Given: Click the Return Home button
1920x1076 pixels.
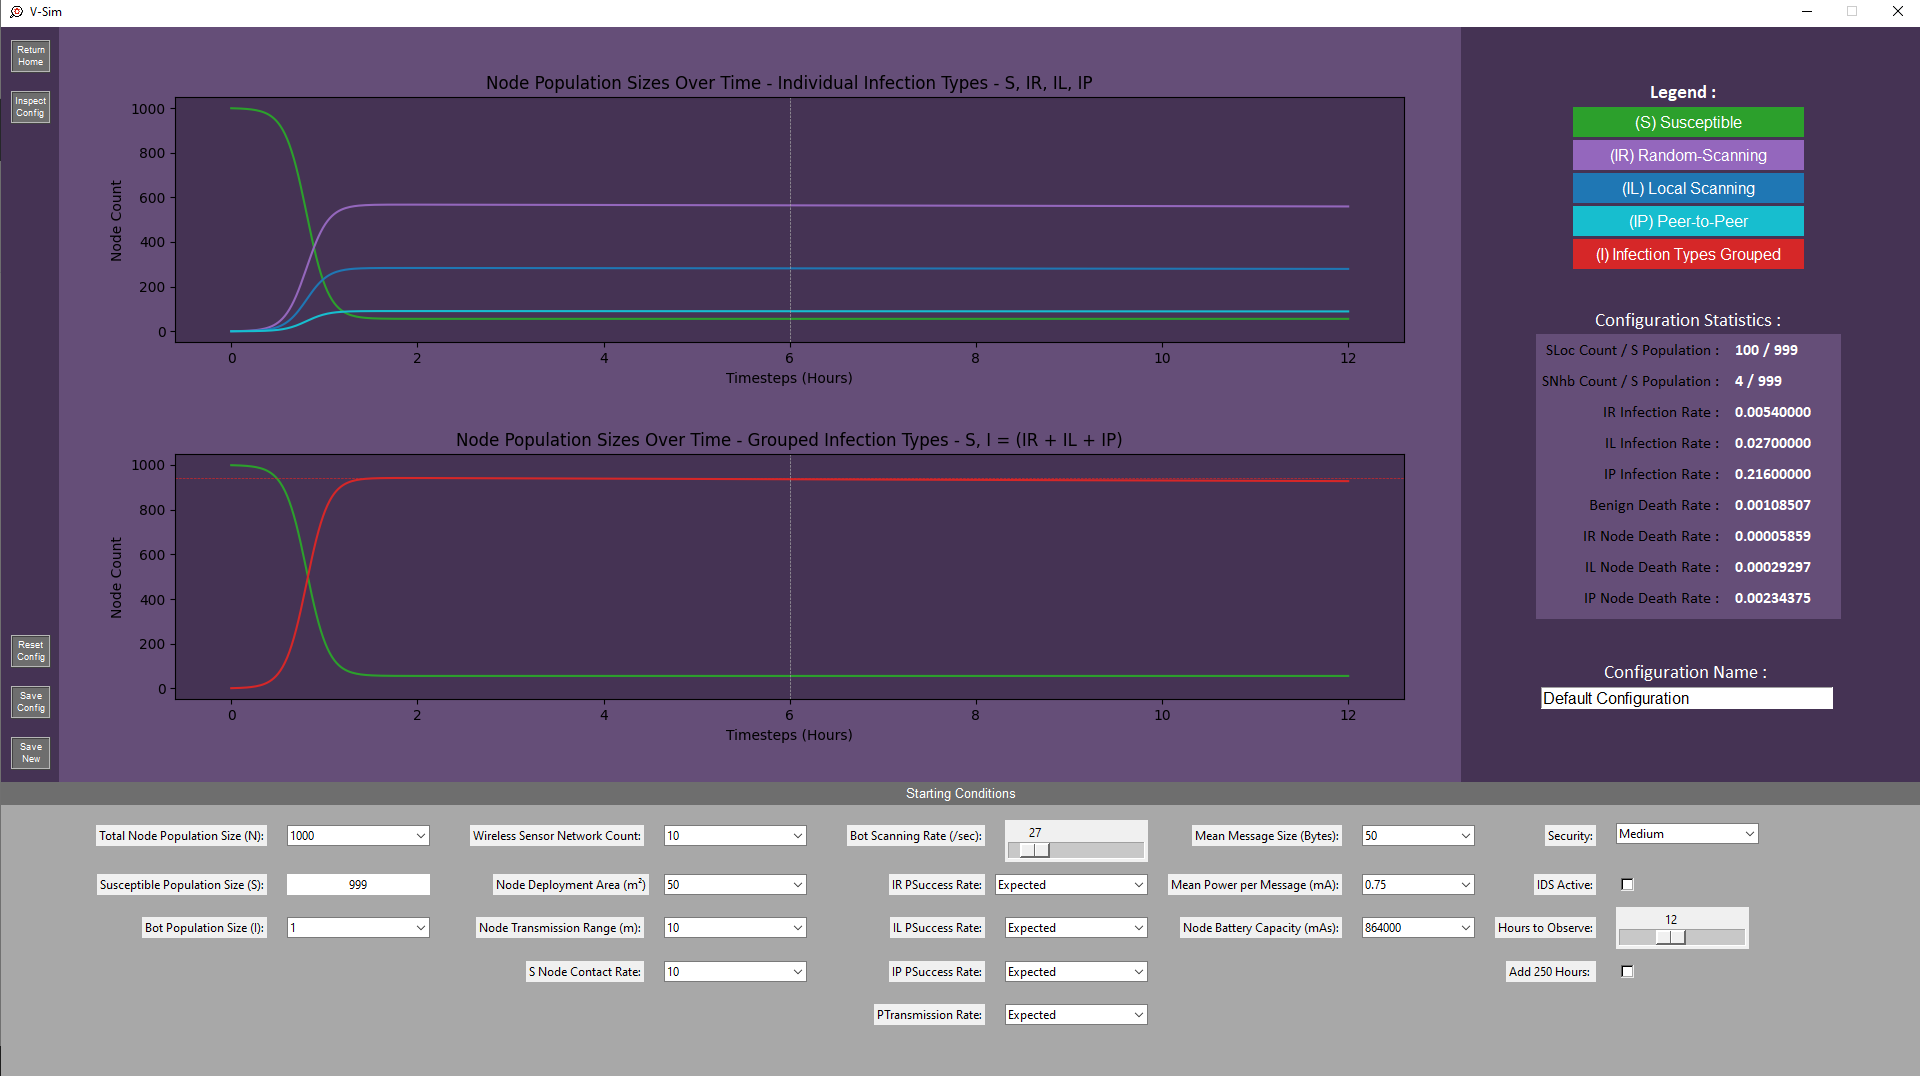Looking at the screenshot, I should point(30,55).
